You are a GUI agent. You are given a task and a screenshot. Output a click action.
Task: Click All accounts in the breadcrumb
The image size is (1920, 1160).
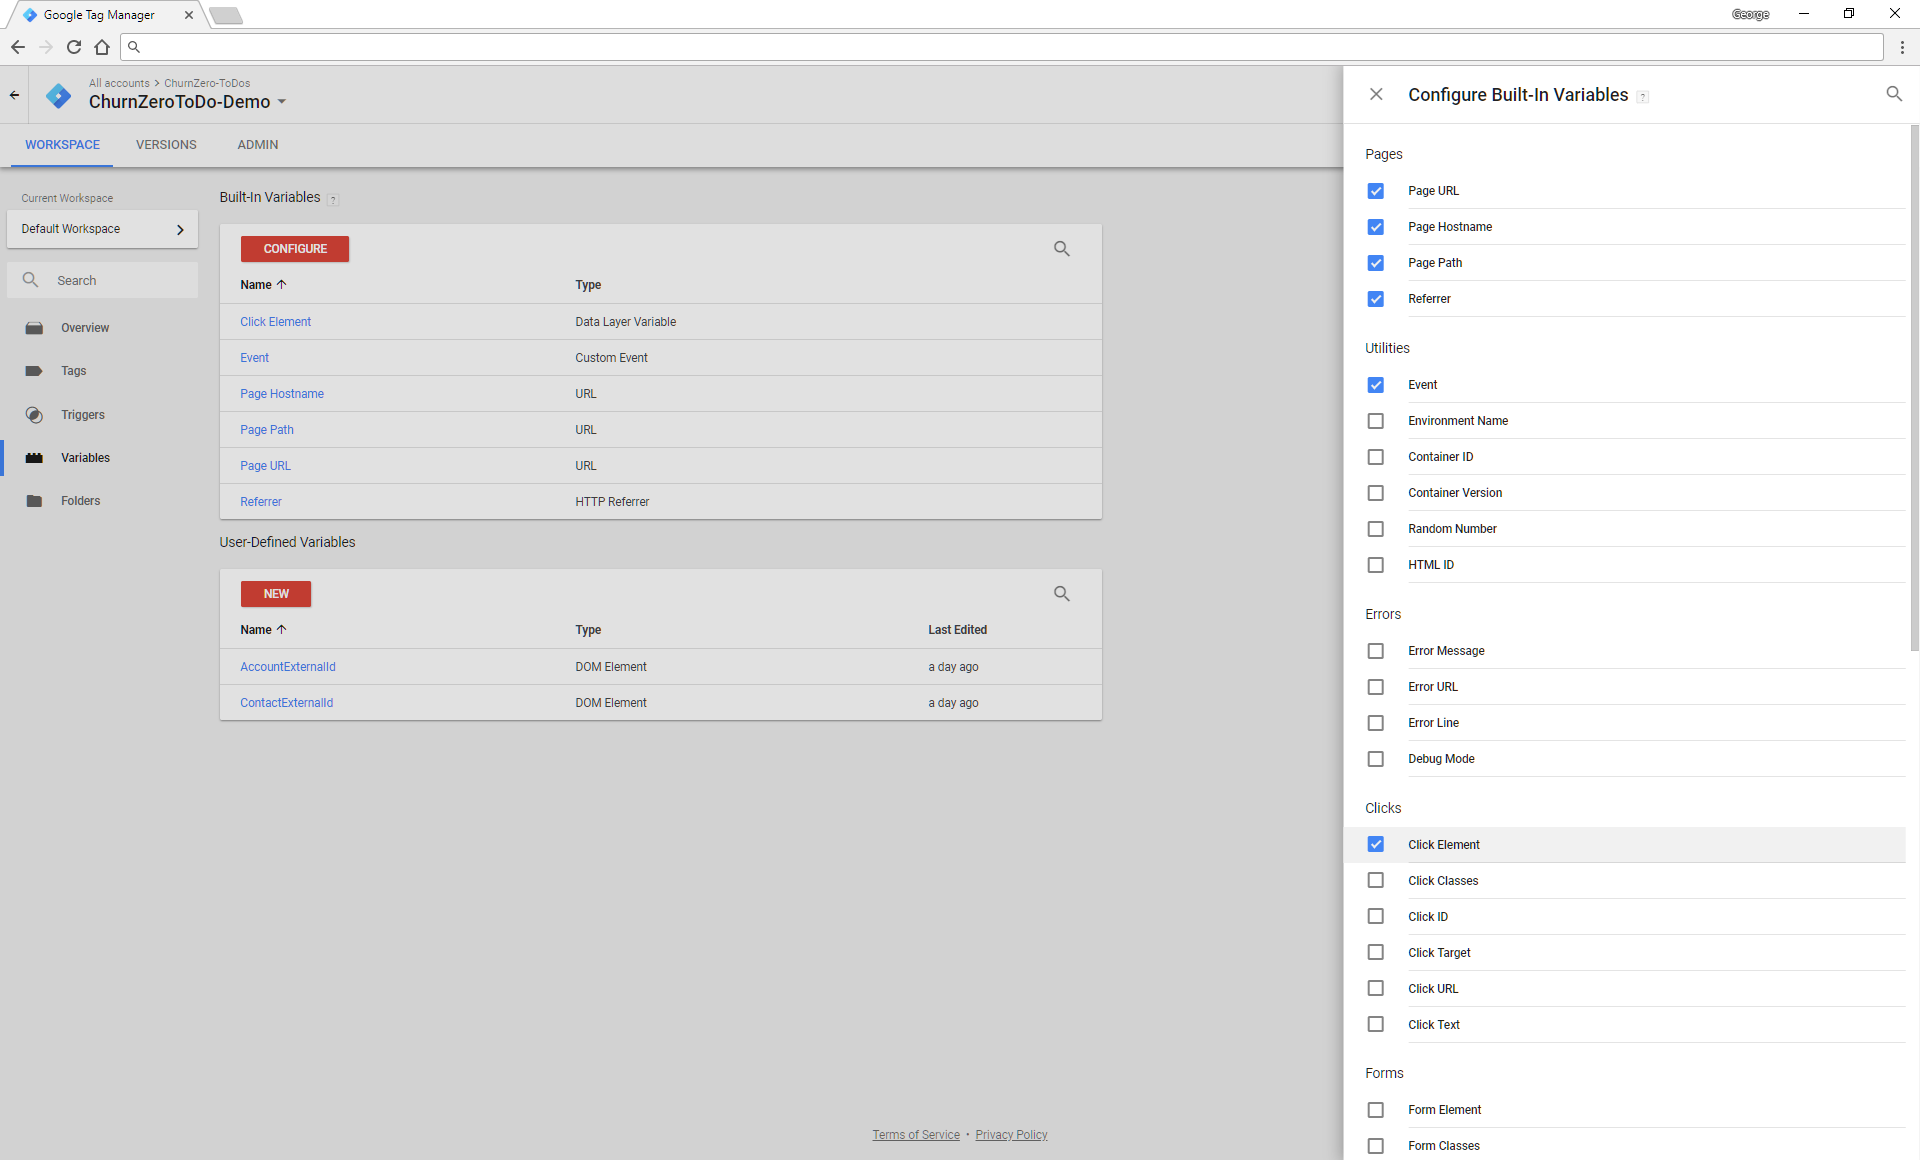119,83
